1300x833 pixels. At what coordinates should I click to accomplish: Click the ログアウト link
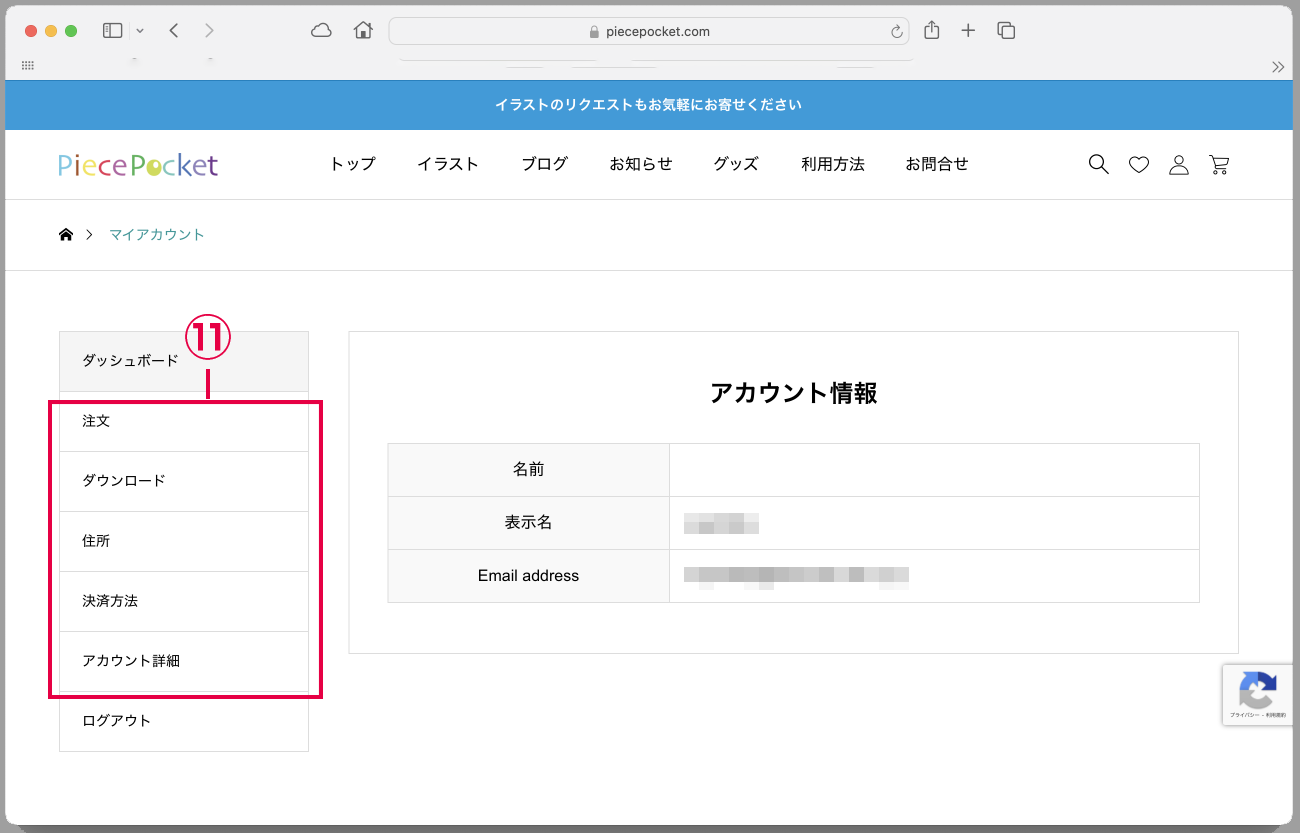tap(116, 721)
